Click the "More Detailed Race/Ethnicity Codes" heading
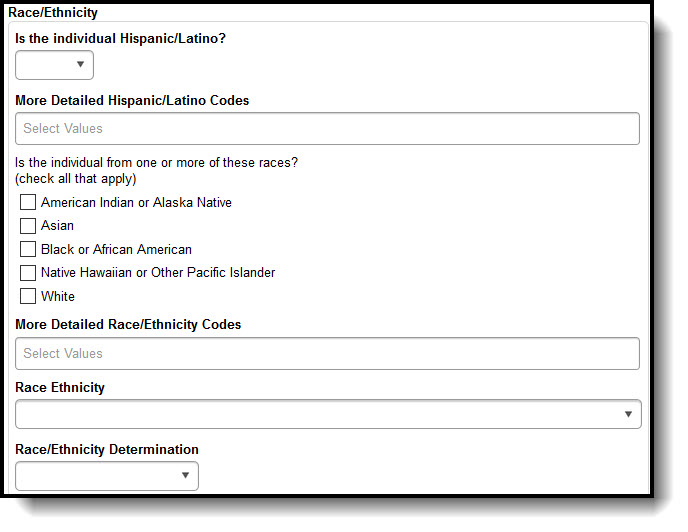This screenshot has width=688, height=532. [128, 325]
